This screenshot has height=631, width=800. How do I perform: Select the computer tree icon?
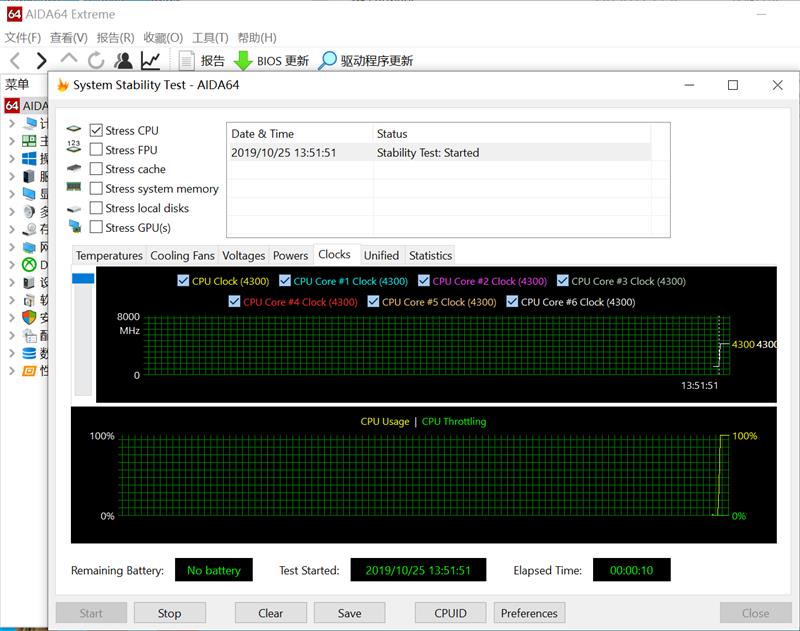click(30, 123)
